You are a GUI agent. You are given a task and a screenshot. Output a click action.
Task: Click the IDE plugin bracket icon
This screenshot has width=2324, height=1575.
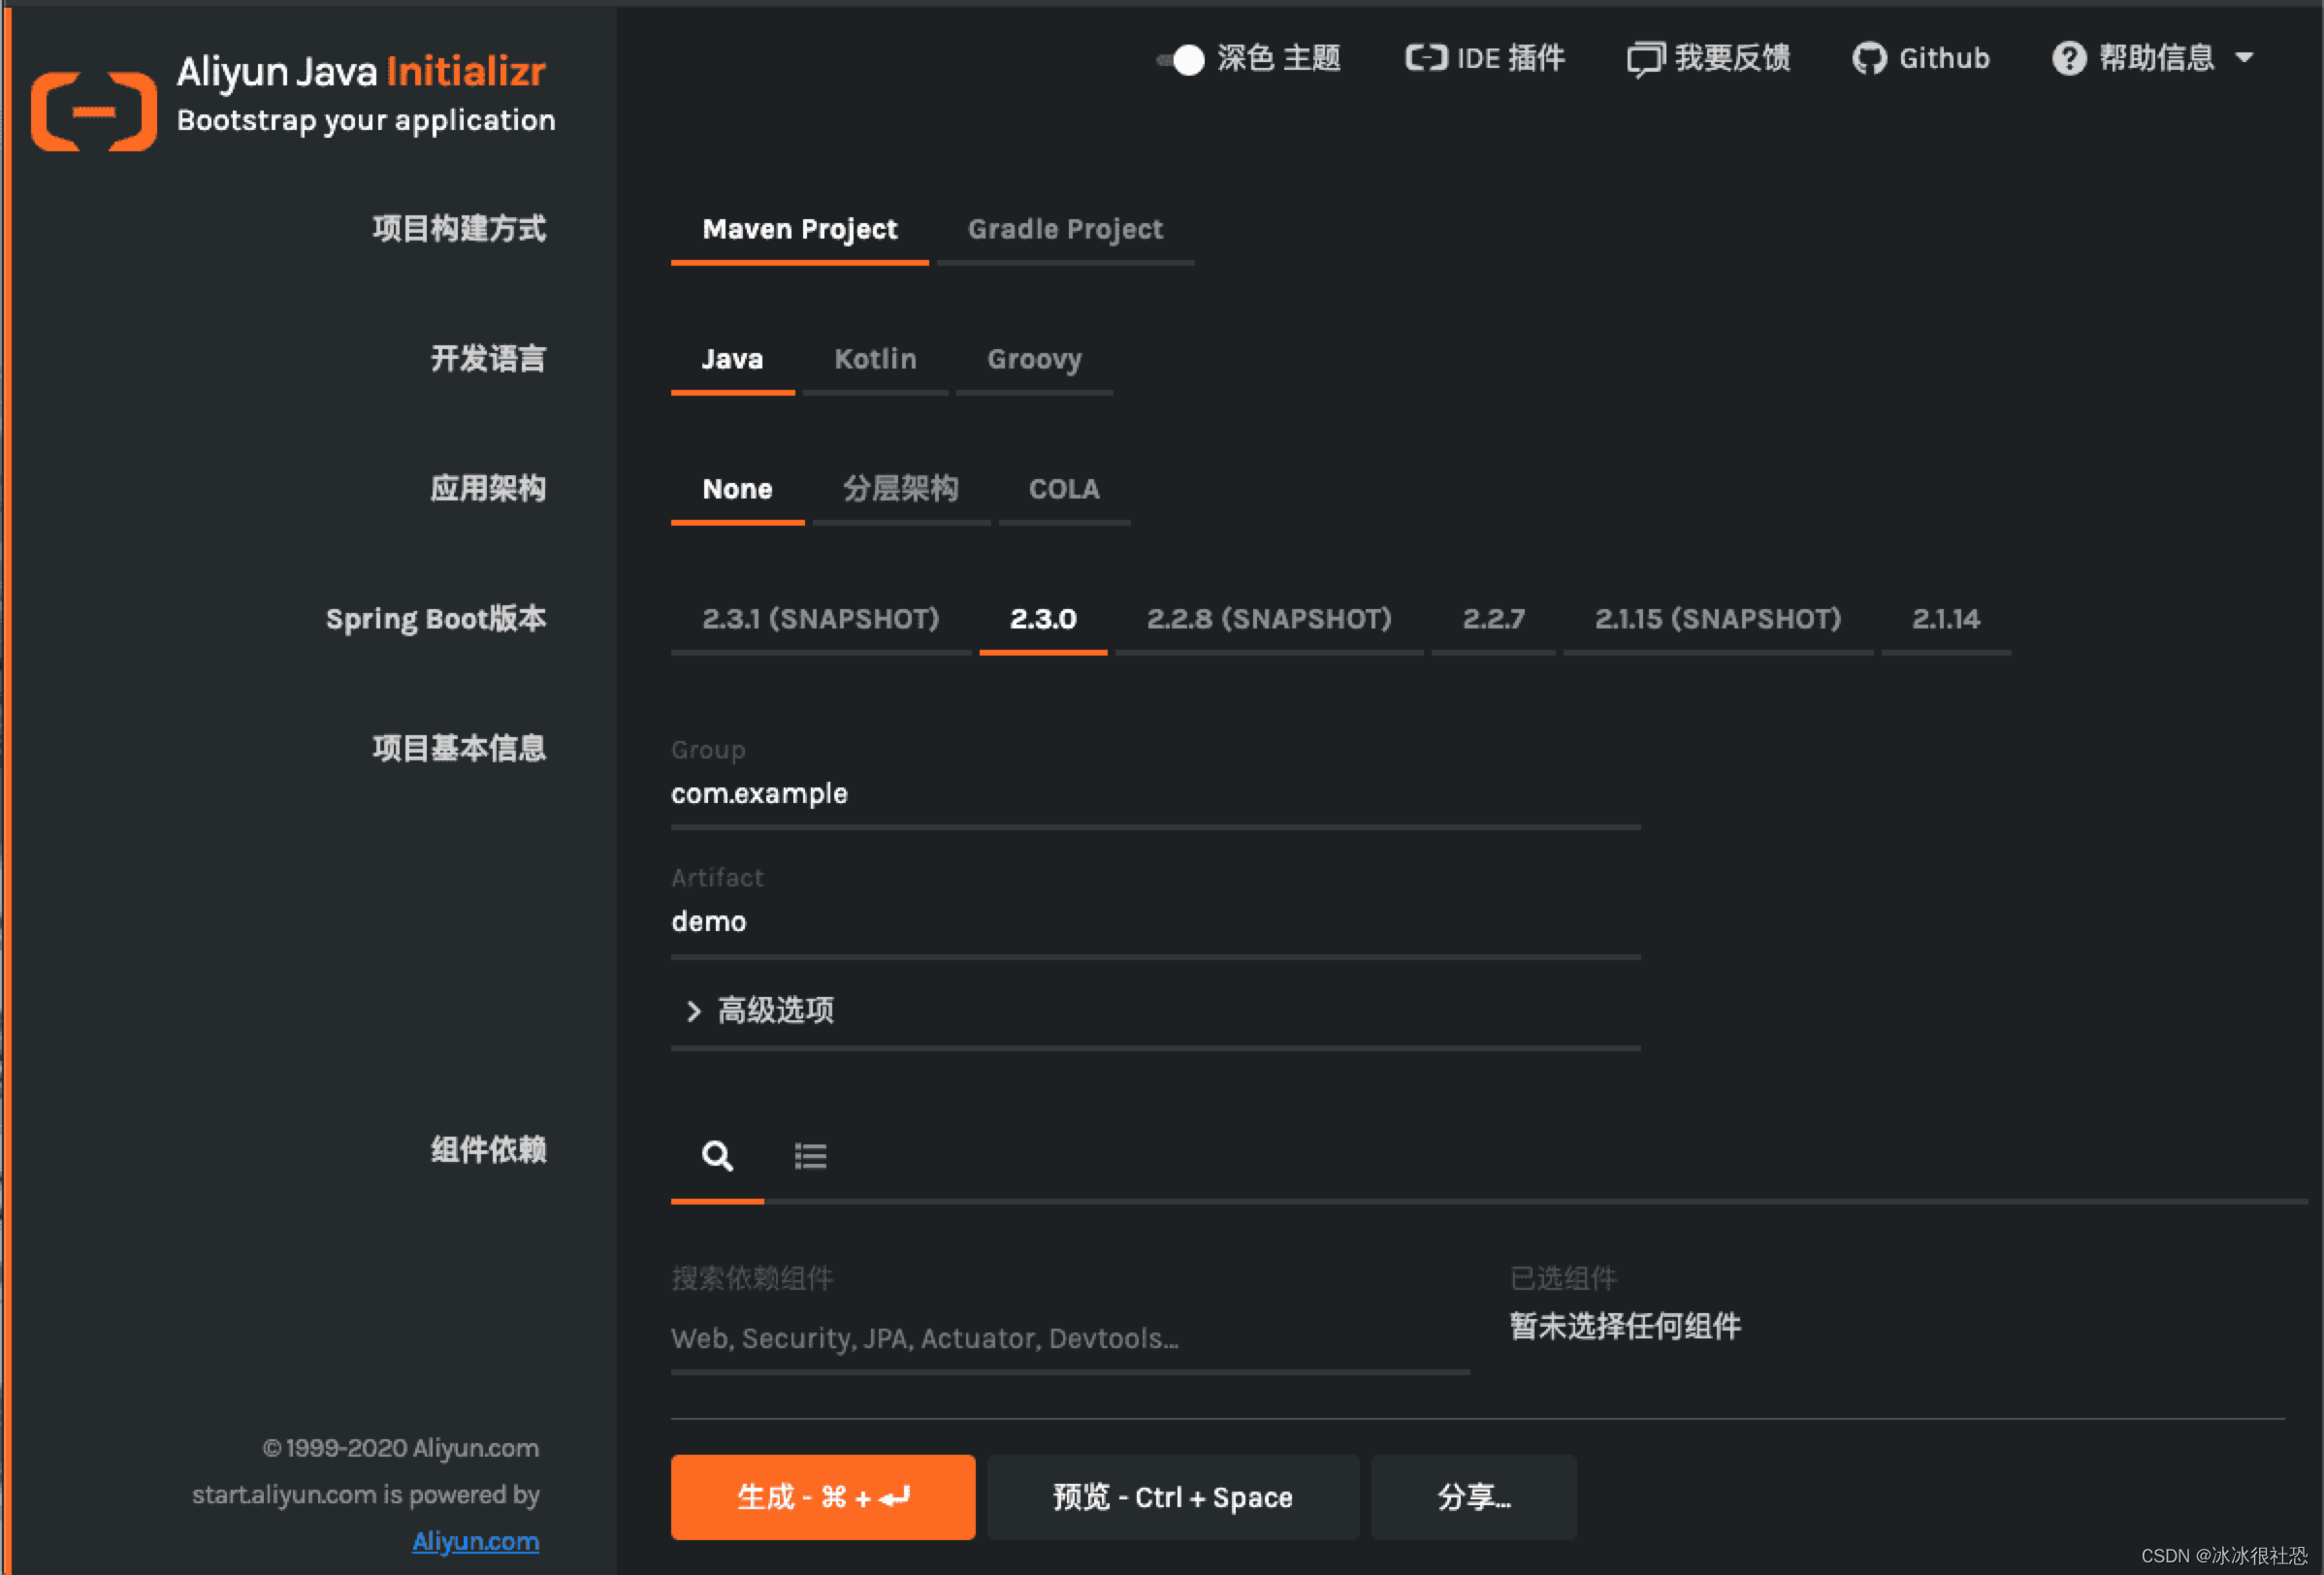tap(1426, 58)
